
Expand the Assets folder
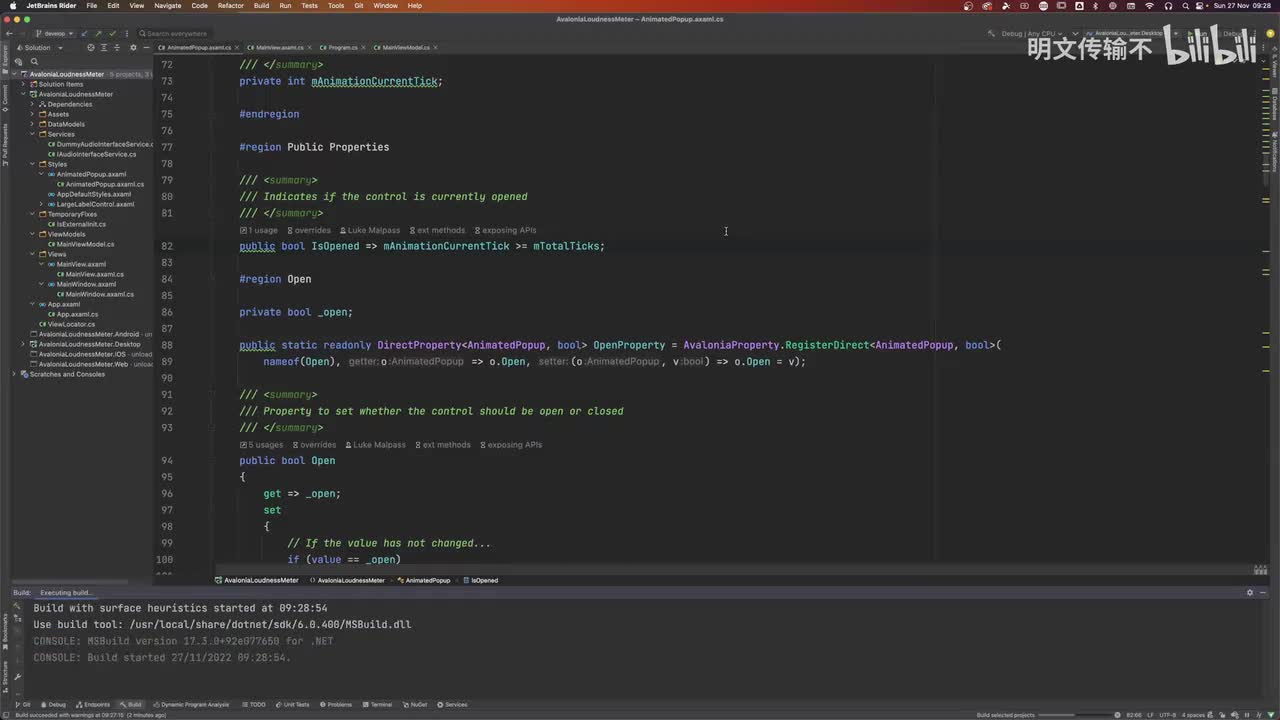click(32, 114)
